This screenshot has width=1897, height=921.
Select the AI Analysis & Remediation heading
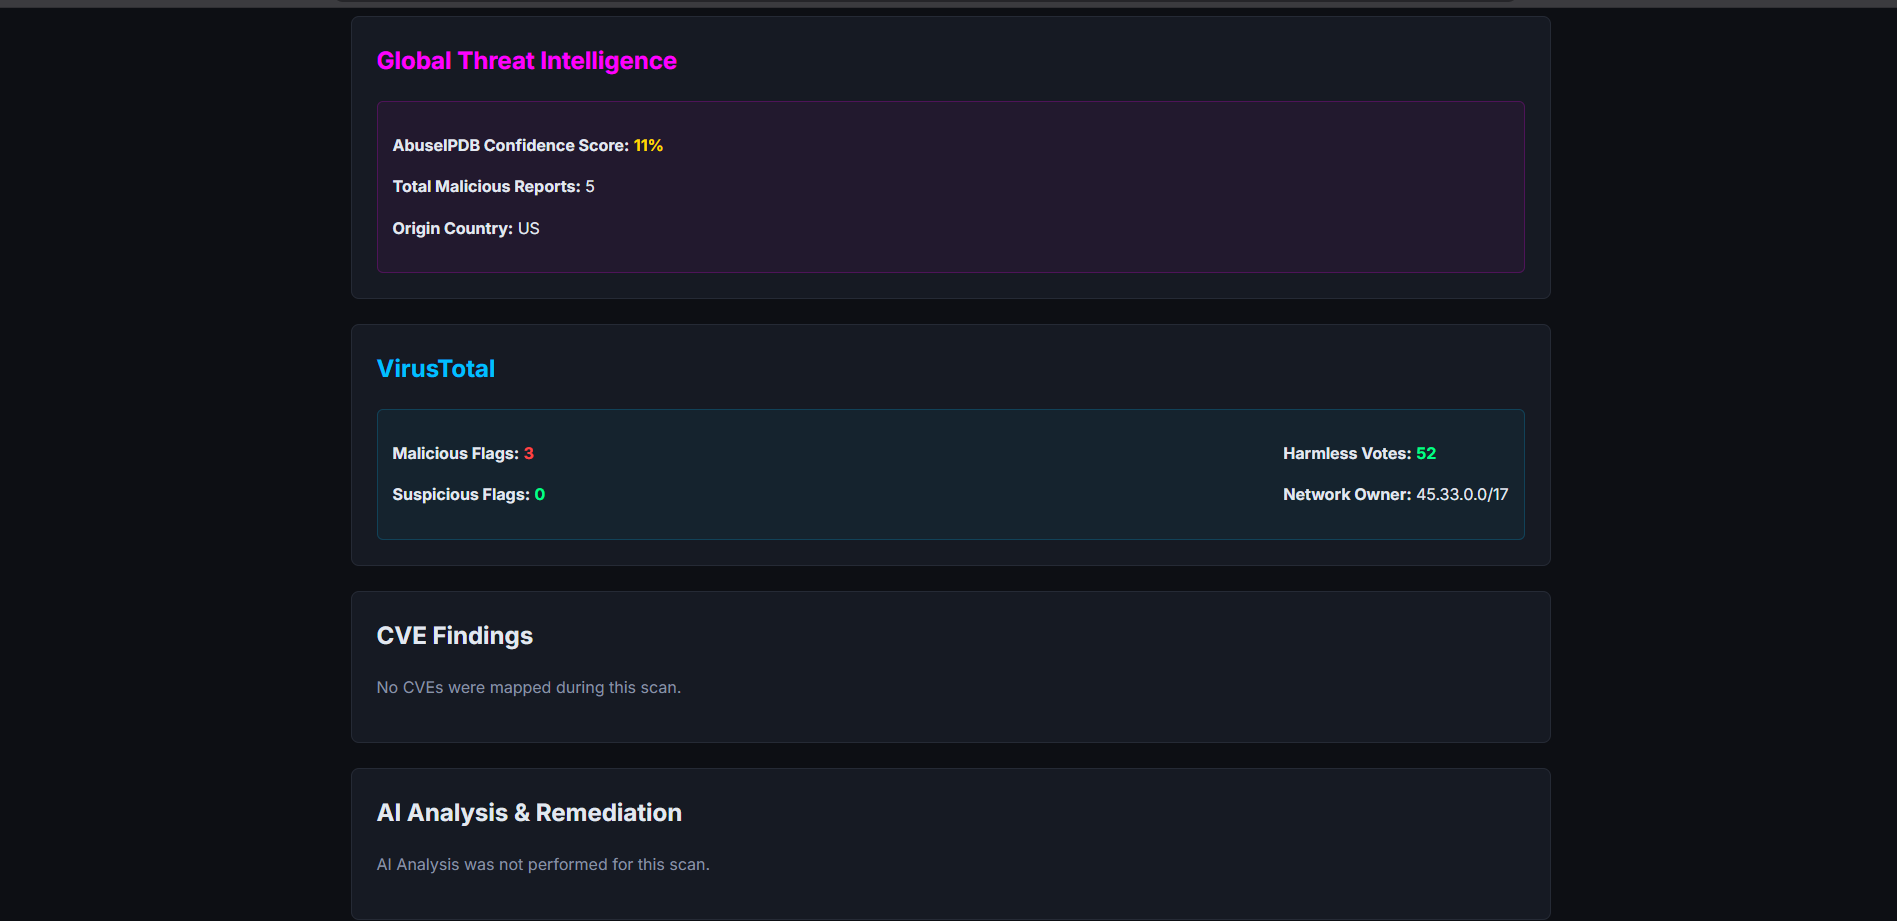(x=529, y=813)
